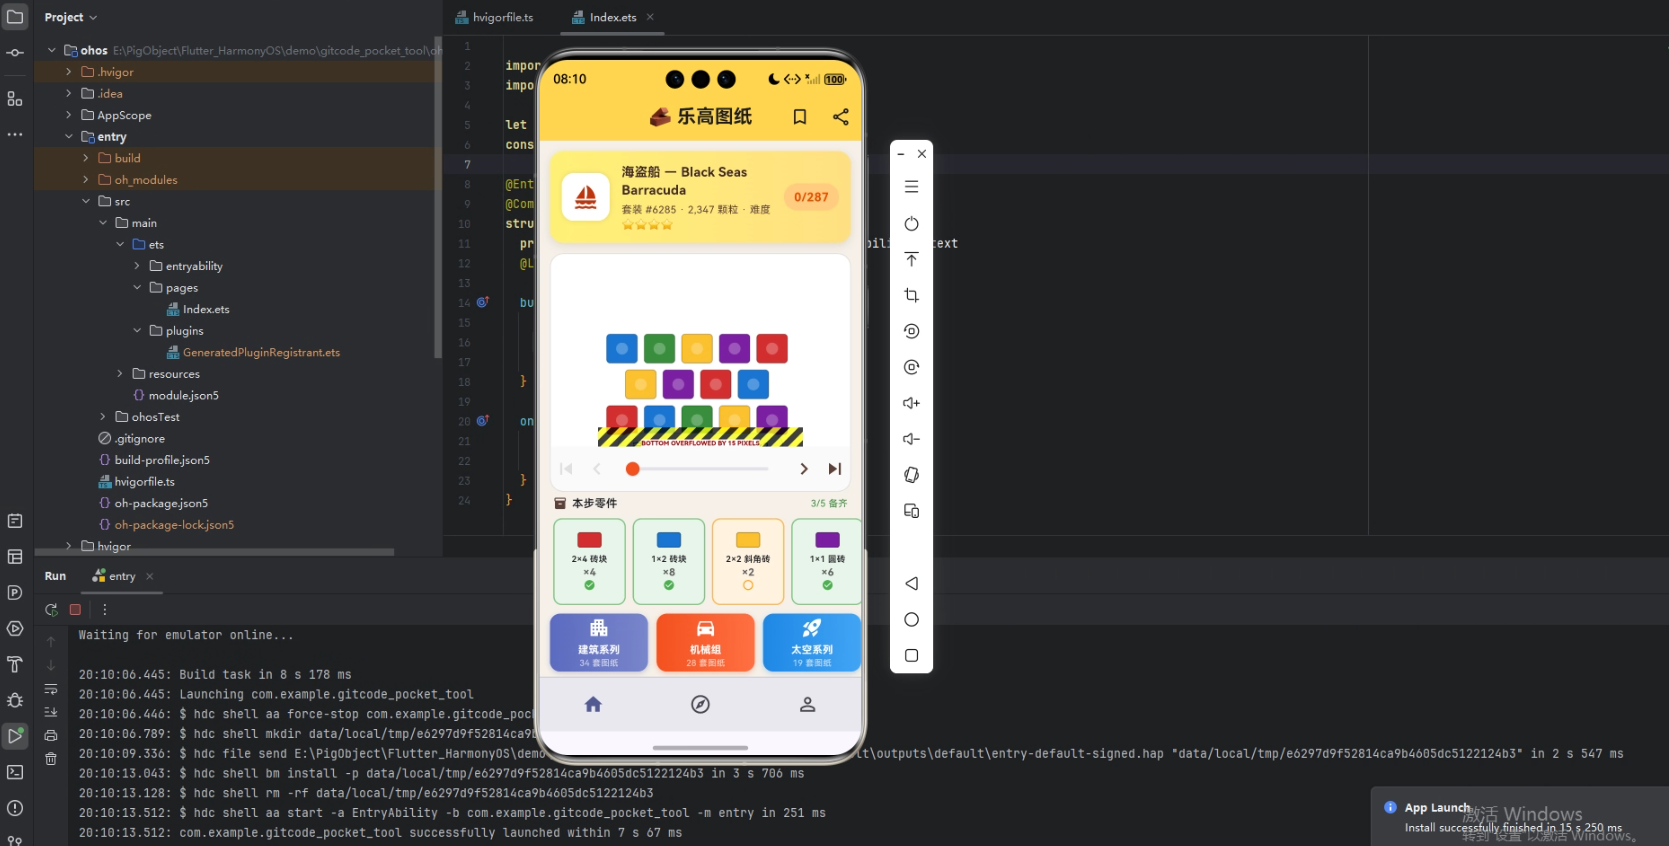Collapse the ohos root folder
The image size is (1669, 846).
(52, 50)
